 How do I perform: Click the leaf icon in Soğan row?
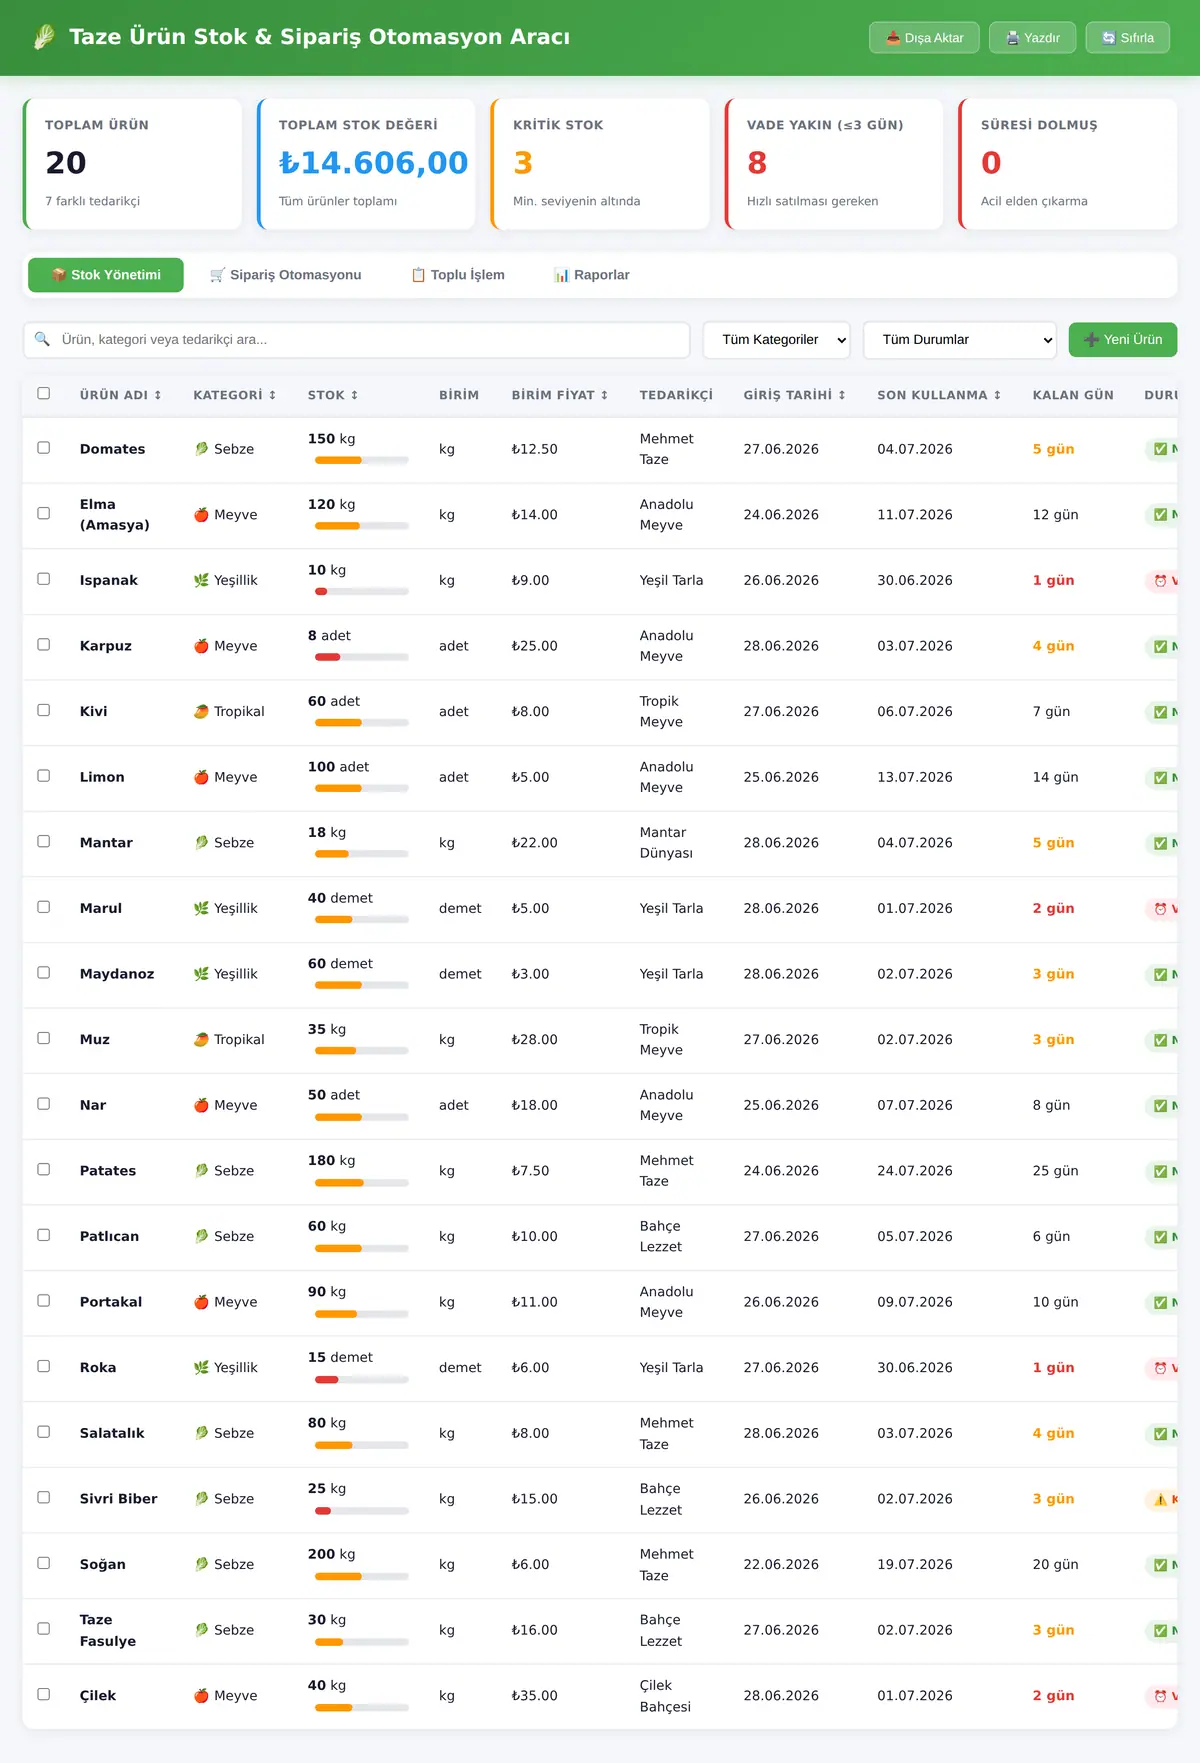click(x=201, y=1564)
